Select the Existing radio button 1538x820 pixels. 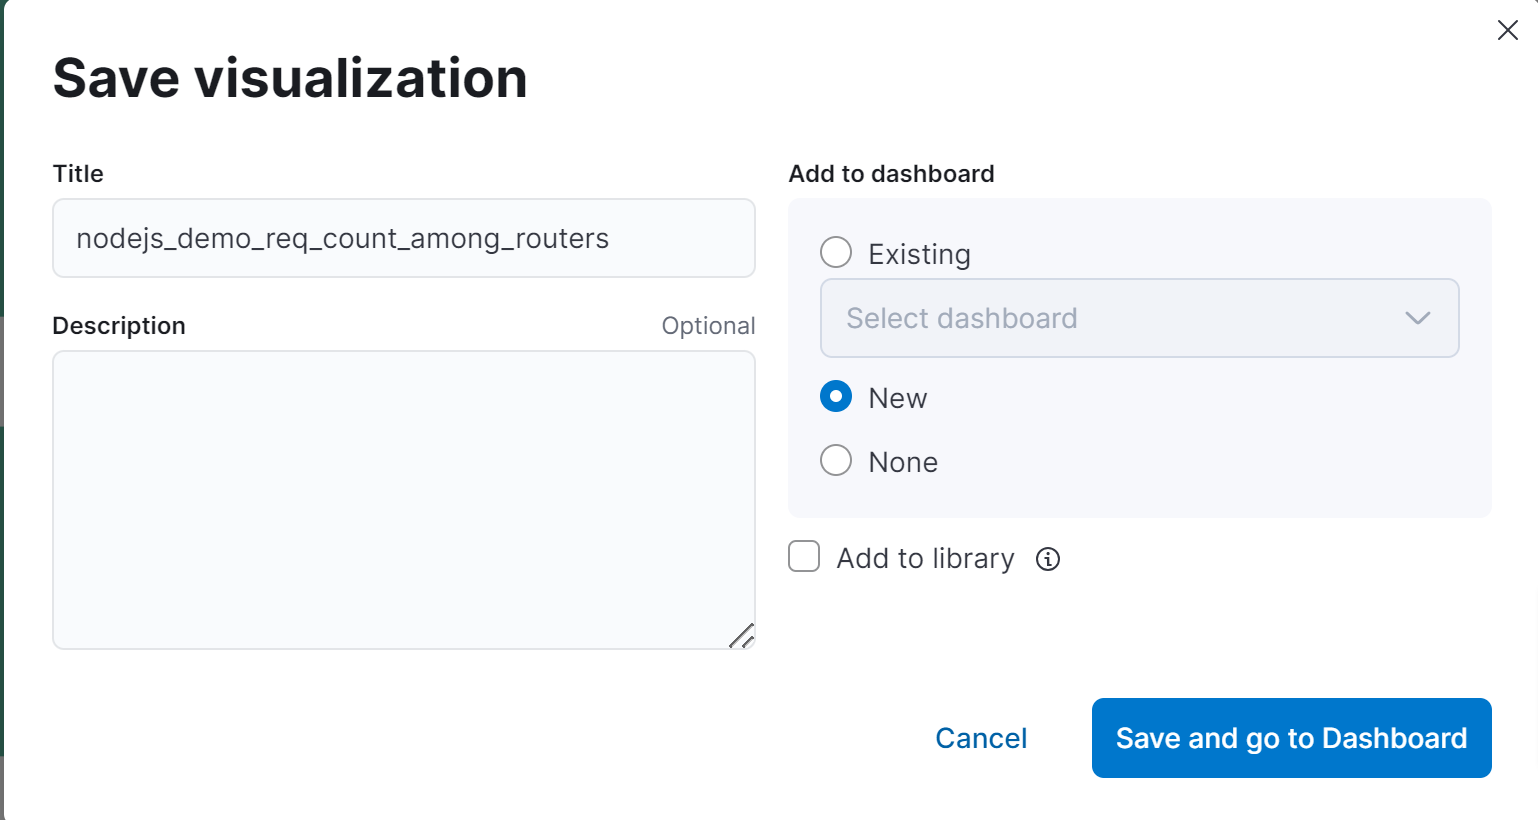tap(836, 252)
